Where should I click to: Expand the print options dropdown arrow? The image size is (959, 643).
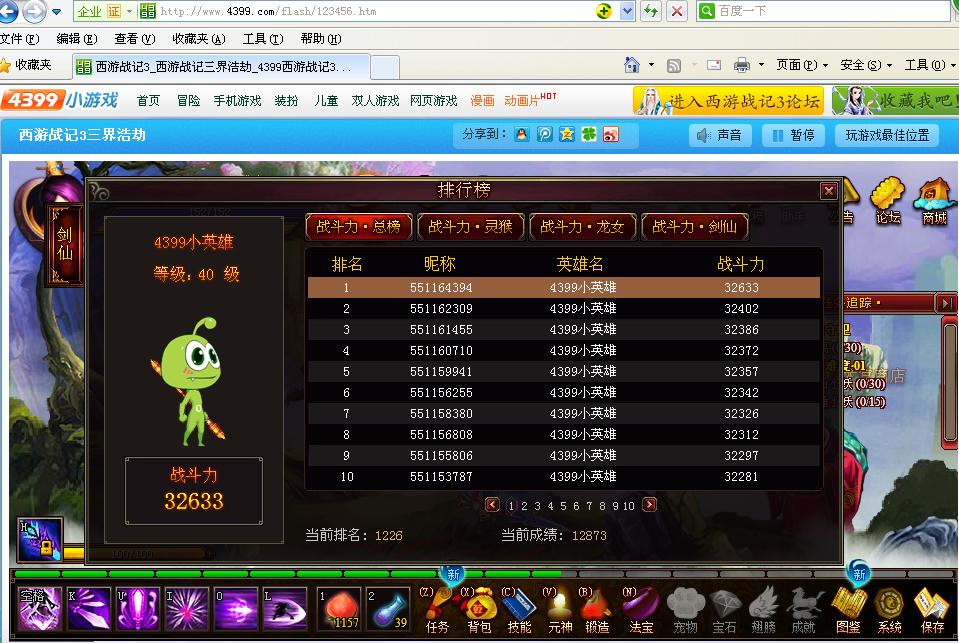pos(761,65)
